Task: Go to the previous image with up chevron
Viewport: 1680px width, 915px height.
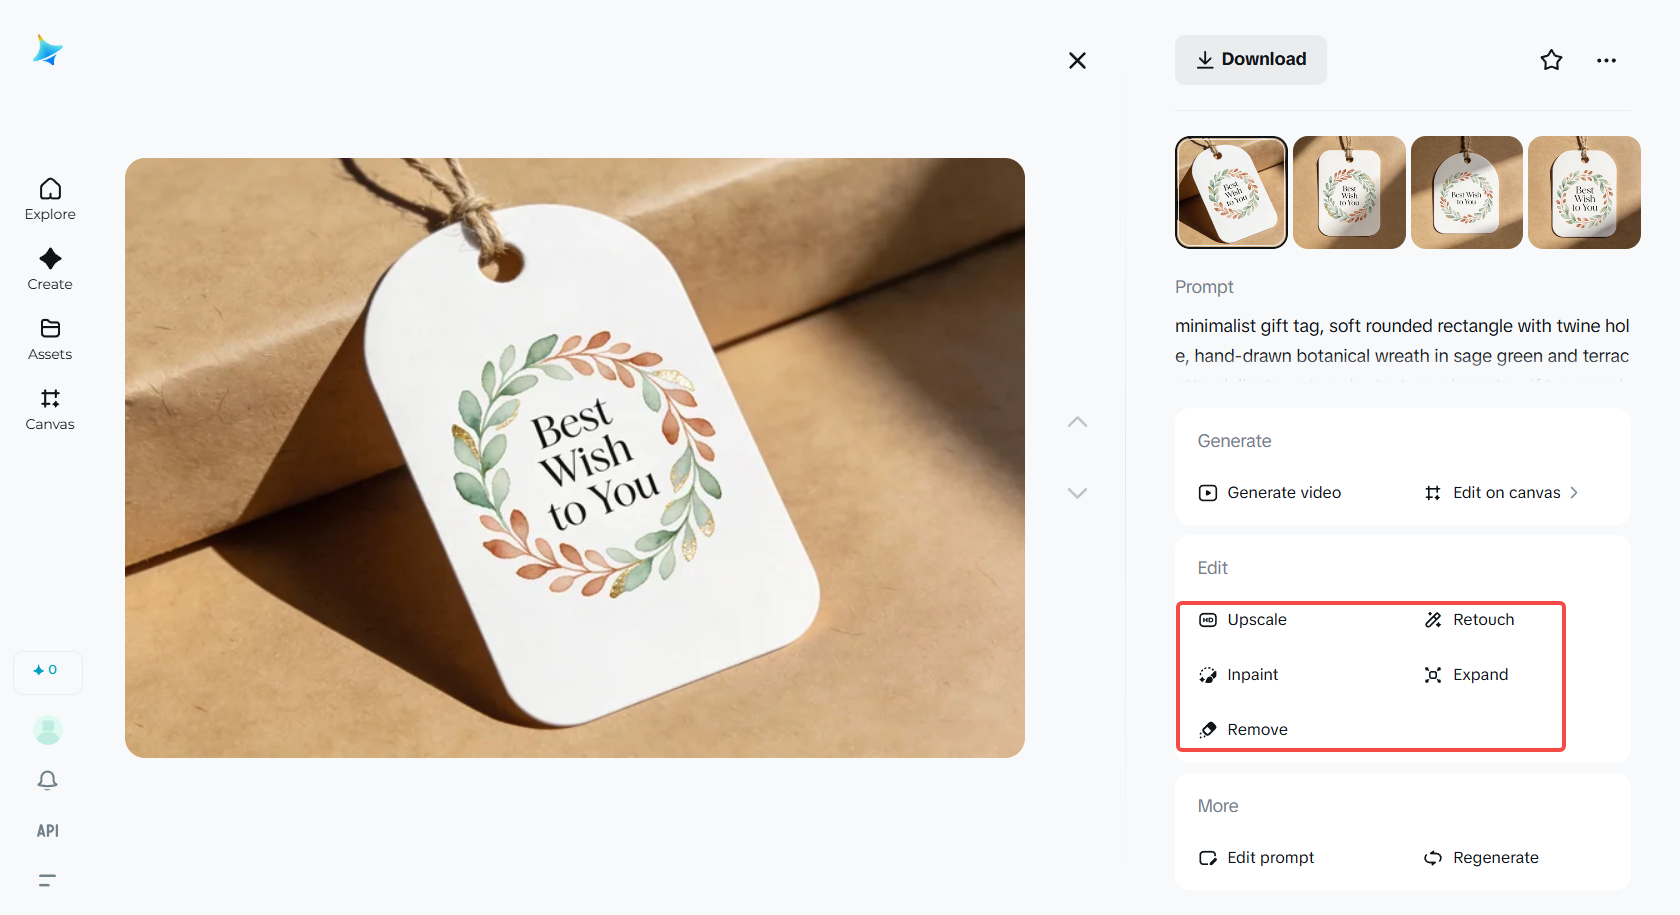Action: click(x=1077, y=421)
